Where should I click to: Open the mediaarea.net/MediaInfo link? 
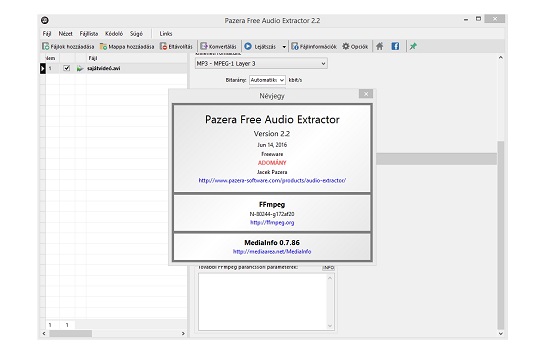pos(272,252)
